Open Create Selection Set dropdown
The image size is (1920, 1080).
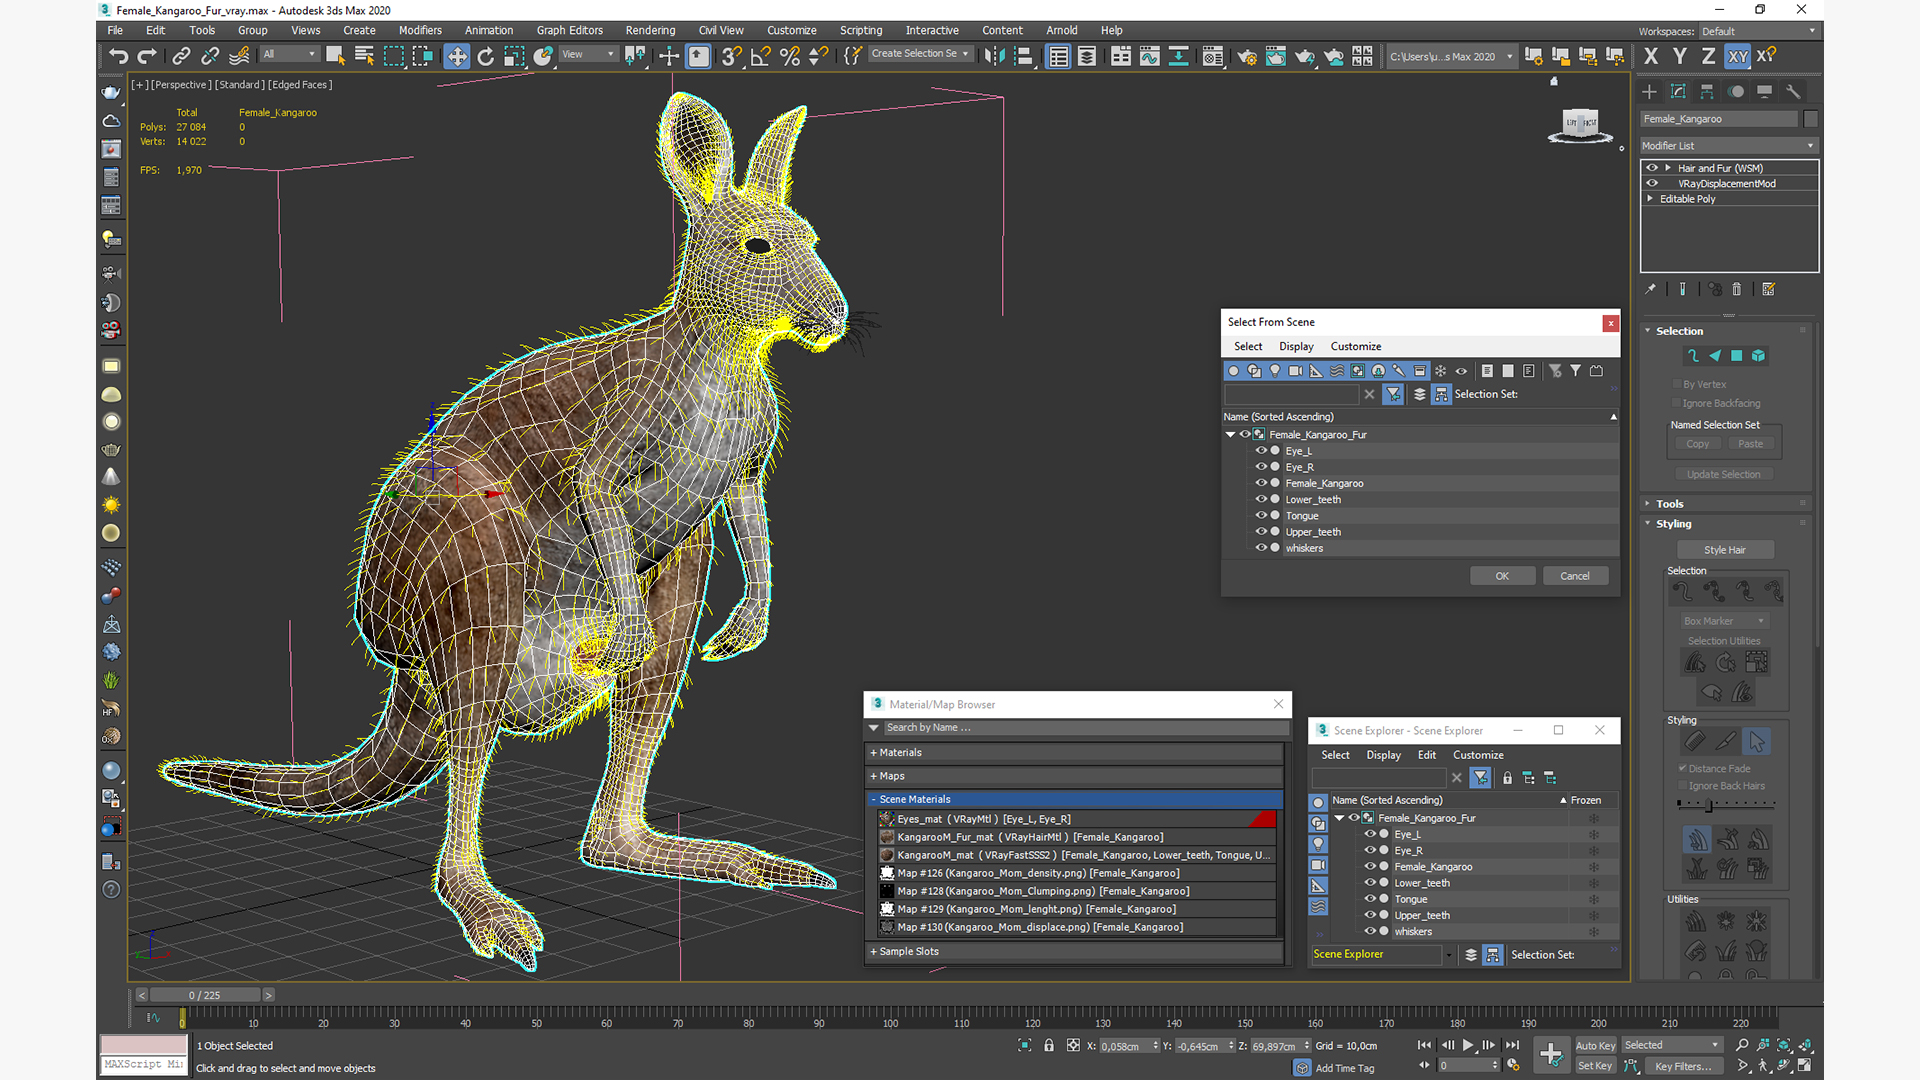[920, 54]
